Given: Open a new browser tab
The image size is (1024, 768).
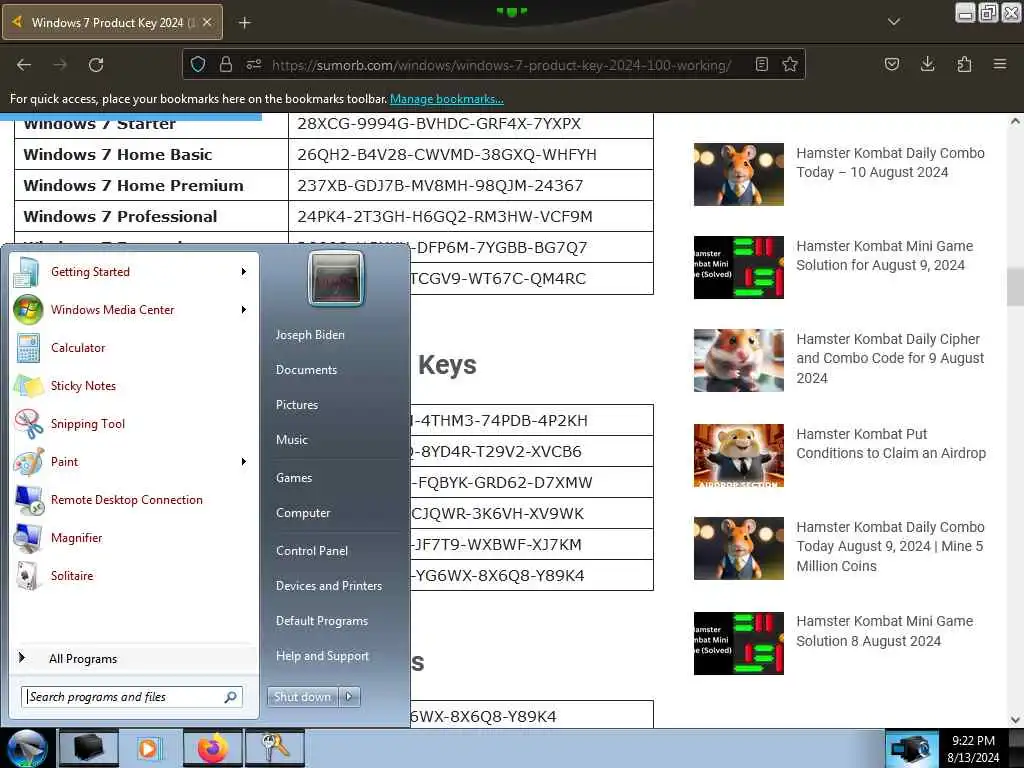Looking at the screenshot, I should pyautogui.click(x=244, y=23).
